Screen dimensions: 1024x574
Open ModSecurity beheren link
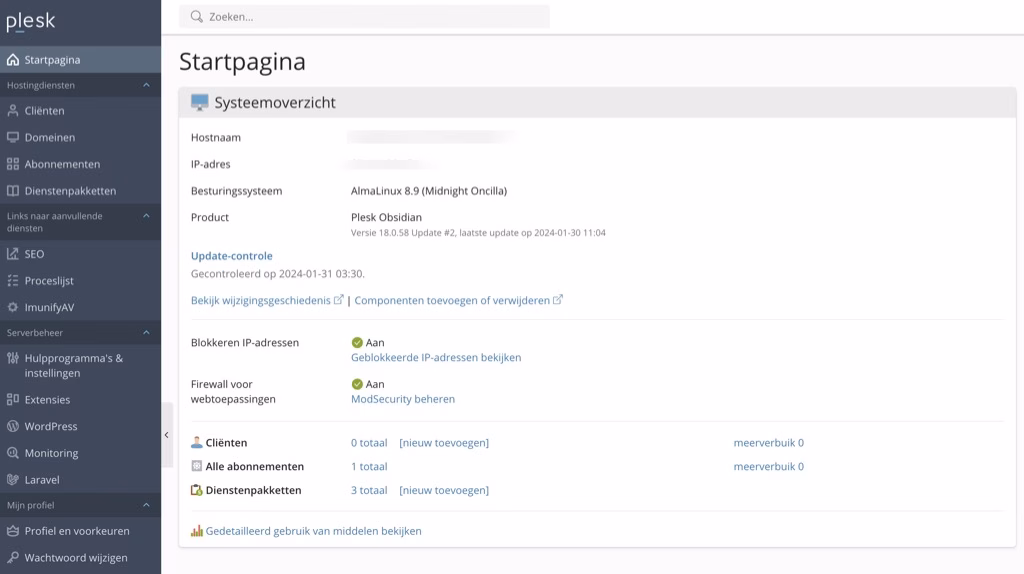point(403,399)
